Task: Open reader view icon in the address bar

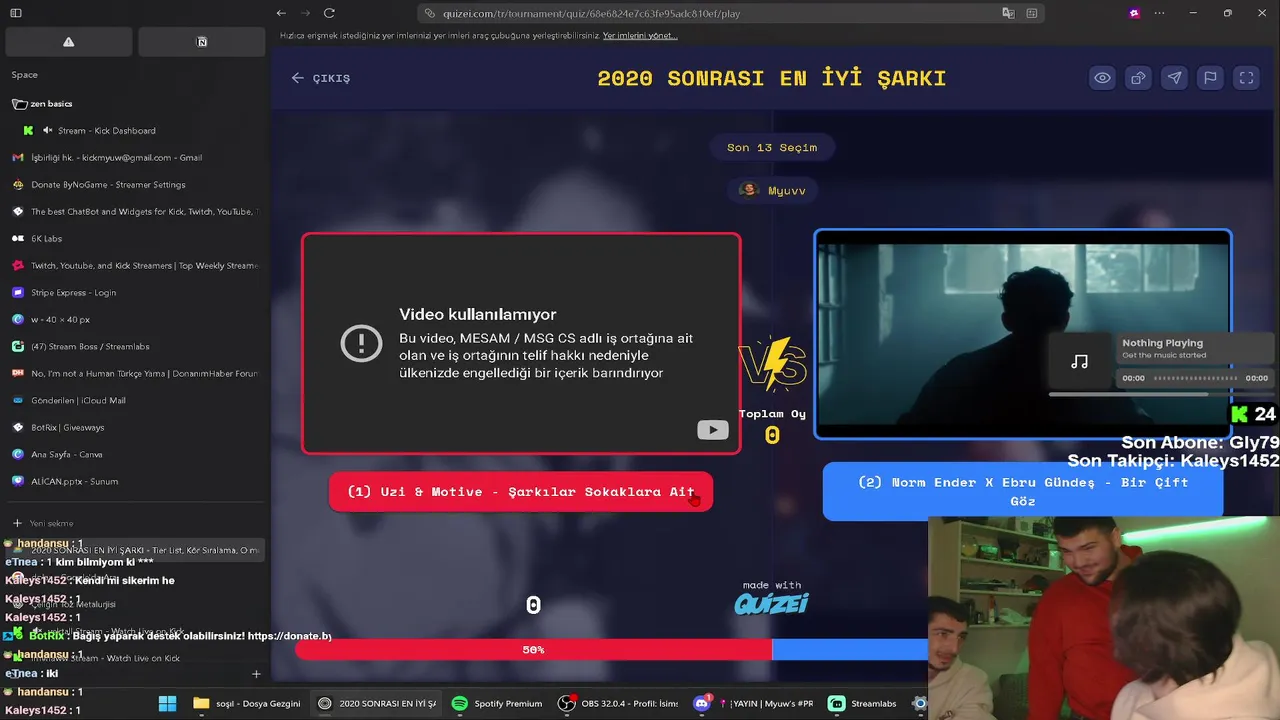Action: click(x=1032, y=13)
